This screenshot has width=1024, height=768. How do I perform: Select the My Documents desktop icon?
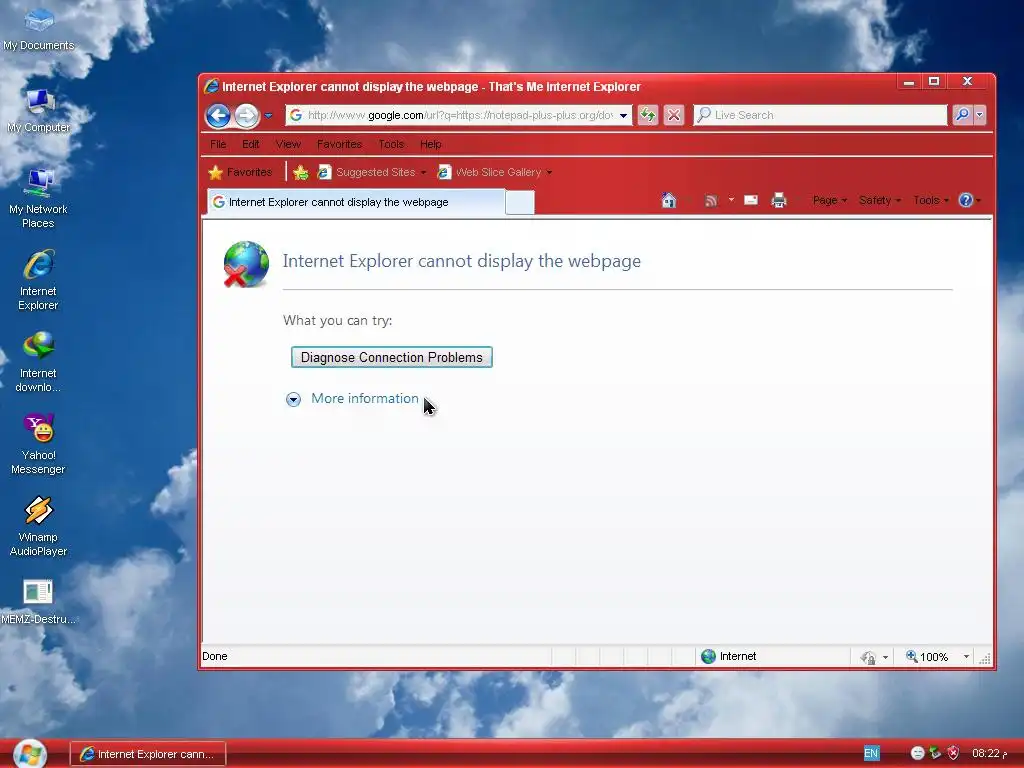[38, 29]
